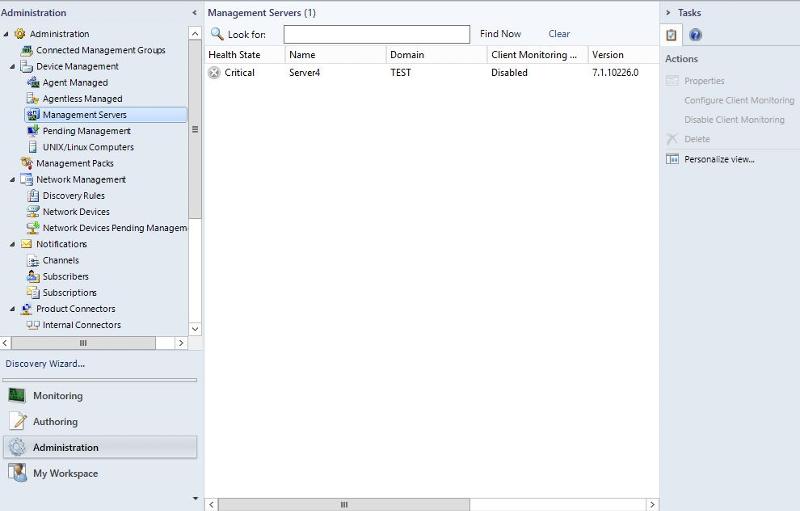Click Find Now button

tap(501, 34)
